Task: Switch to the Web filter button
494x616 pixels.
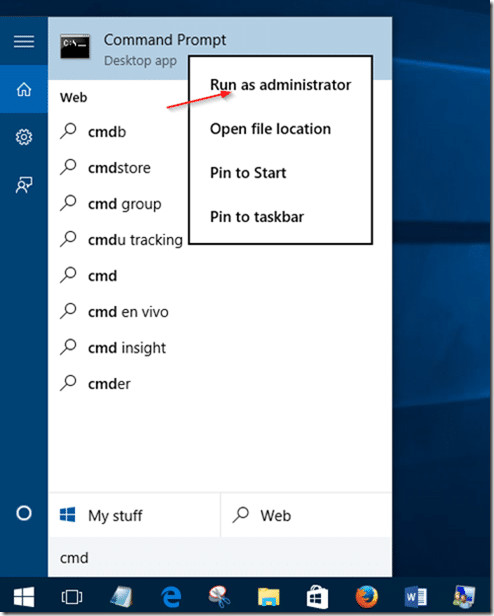Action: coord(306,515)
